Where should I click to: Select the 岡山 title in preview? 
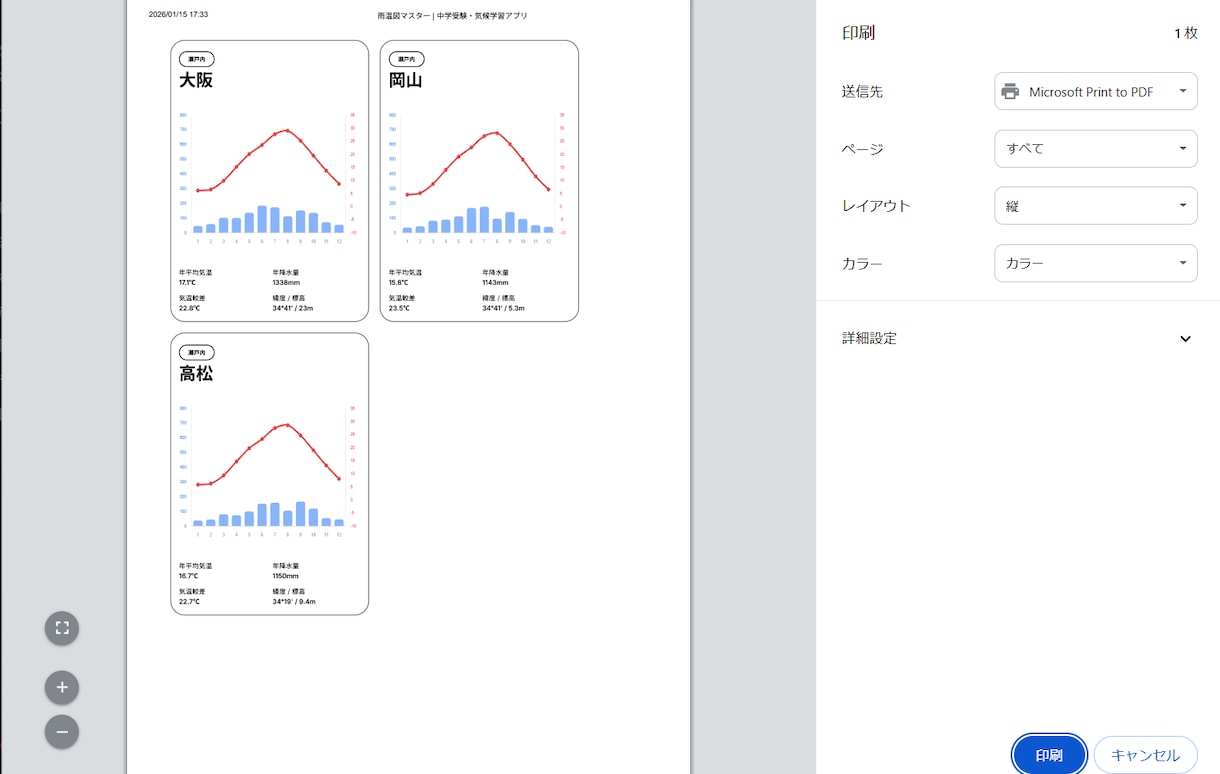click(x=406, y=81)
